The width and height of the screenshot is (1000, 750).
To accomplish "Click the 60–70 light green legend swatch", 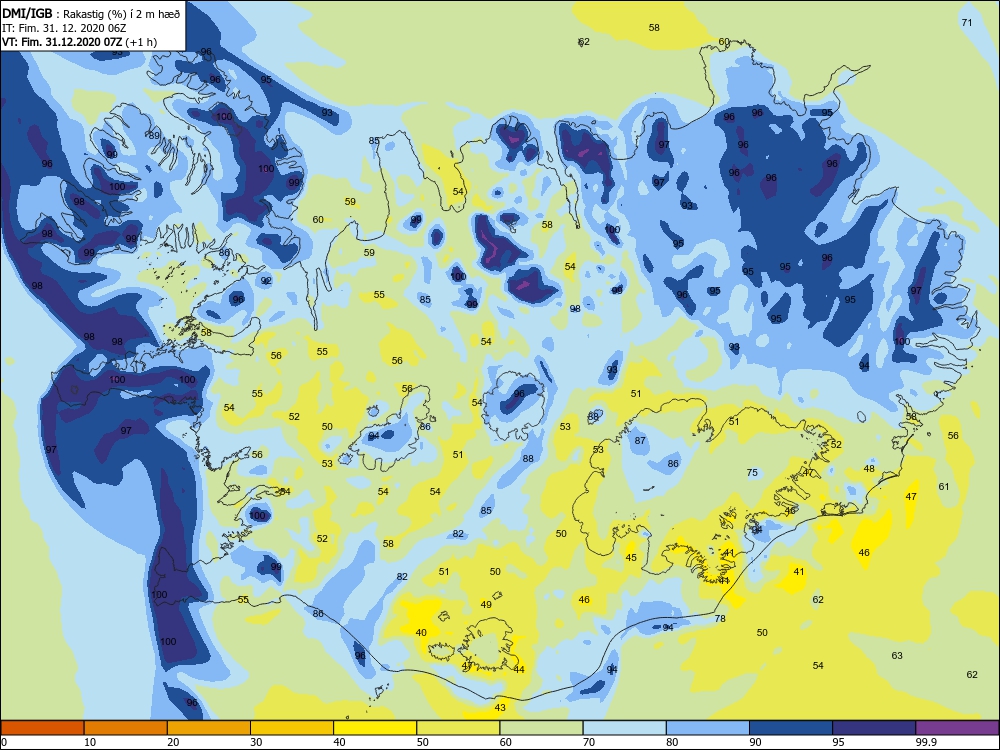I will click(541, 728).
